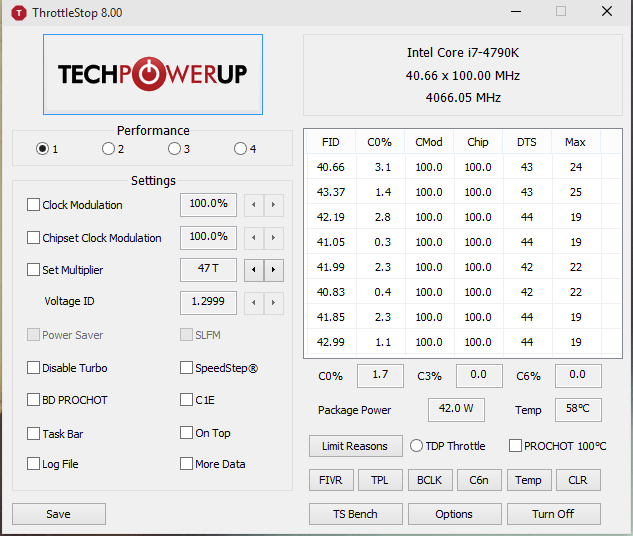Click the Clock Modulation right arrow

[x=274, y=205]
